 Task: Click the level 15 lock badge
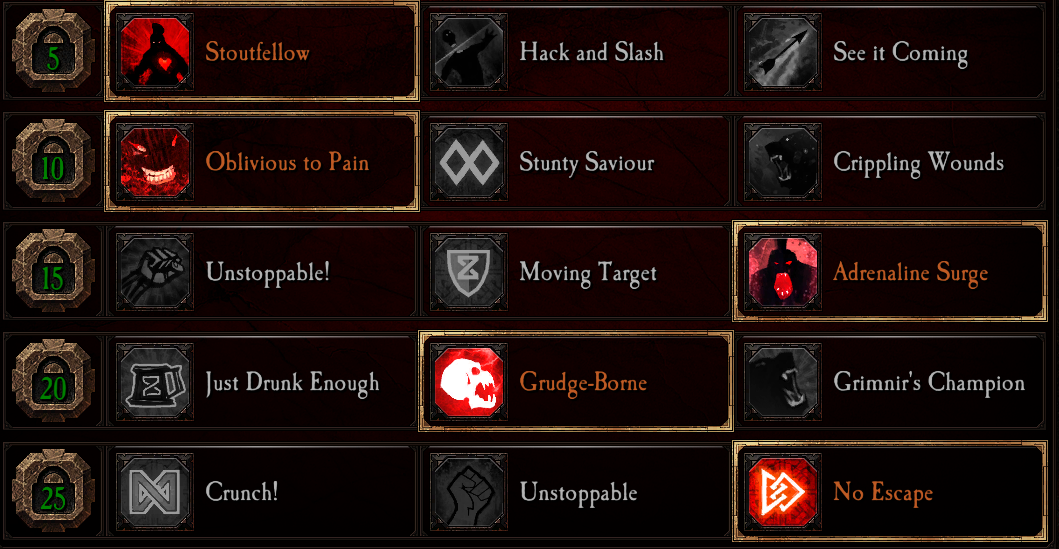pyautogui.click(x=53, y=271)
